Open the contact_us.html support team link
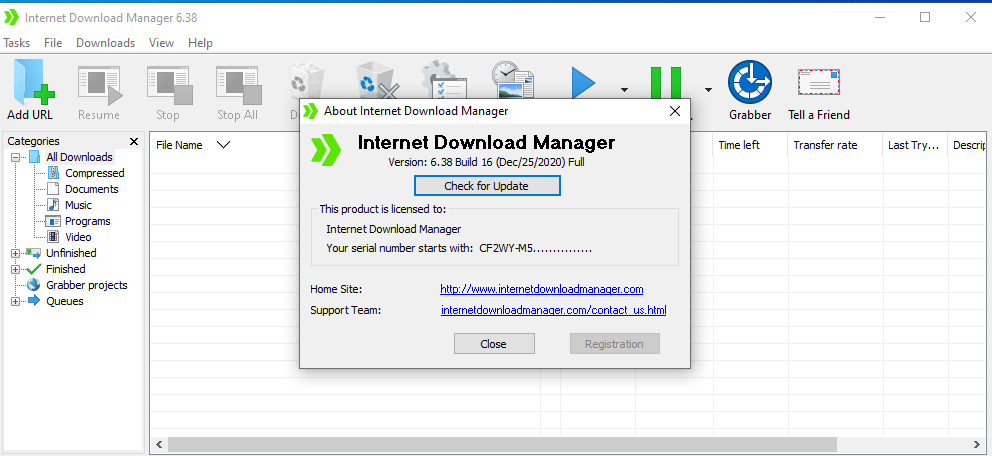The height and width of the screenshot is (456, 992). tap(554, 311)
